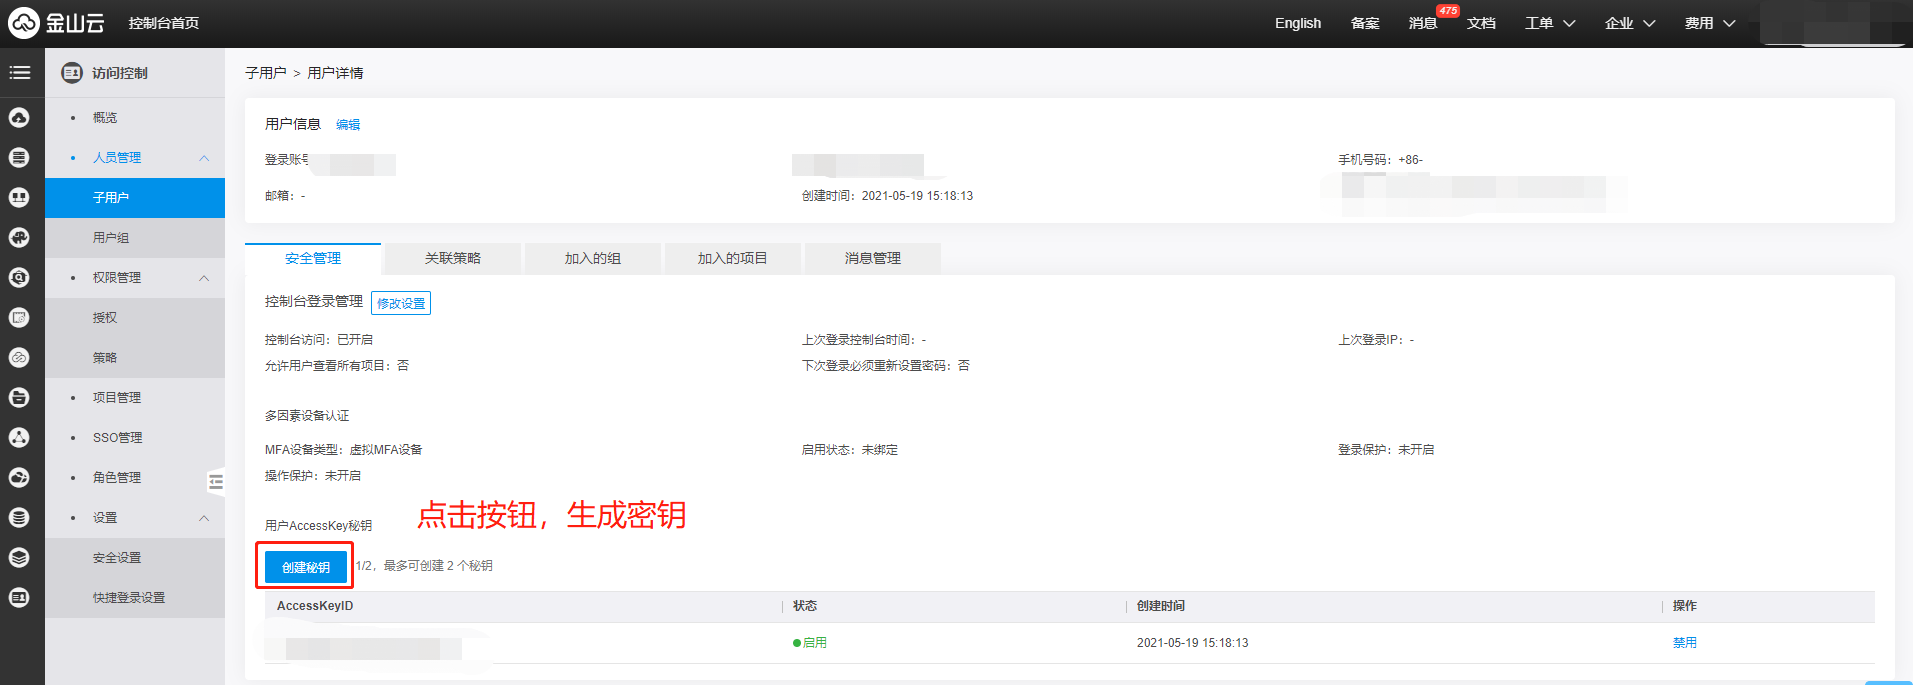Go back via 子用户 breadcrumb
The image size is (1913, 685).
pos(266,73)
